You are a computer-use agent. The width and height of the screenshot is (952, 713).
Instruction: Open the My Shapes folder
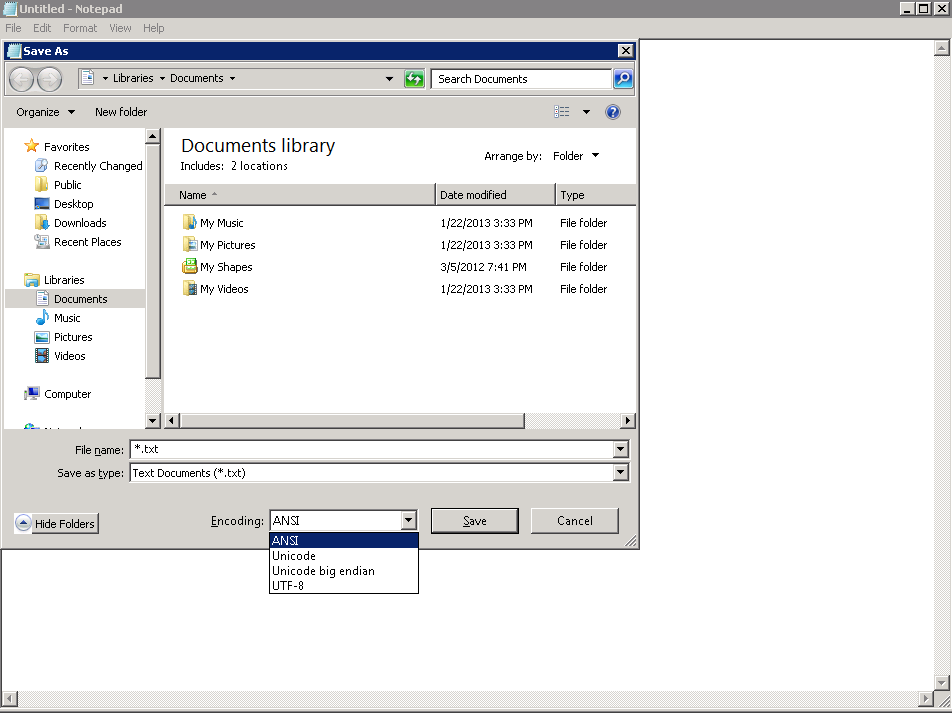[x=226, y=267]
